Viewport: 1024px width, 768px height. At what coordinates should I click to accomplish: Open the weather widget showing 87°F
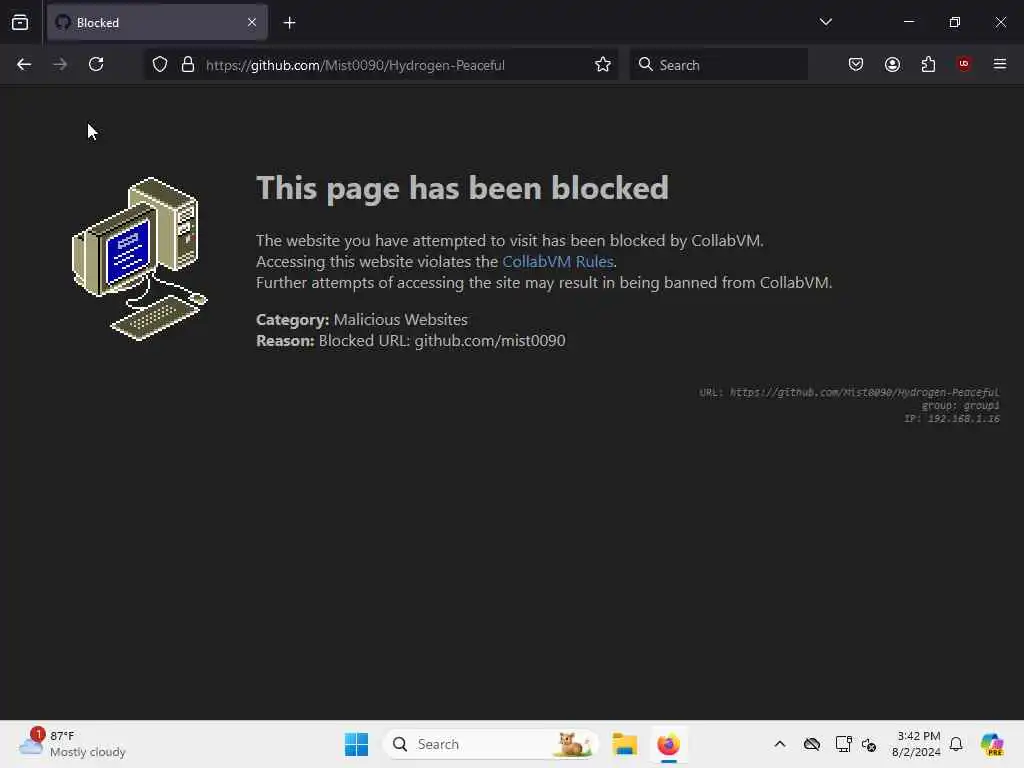coord(73,744)
